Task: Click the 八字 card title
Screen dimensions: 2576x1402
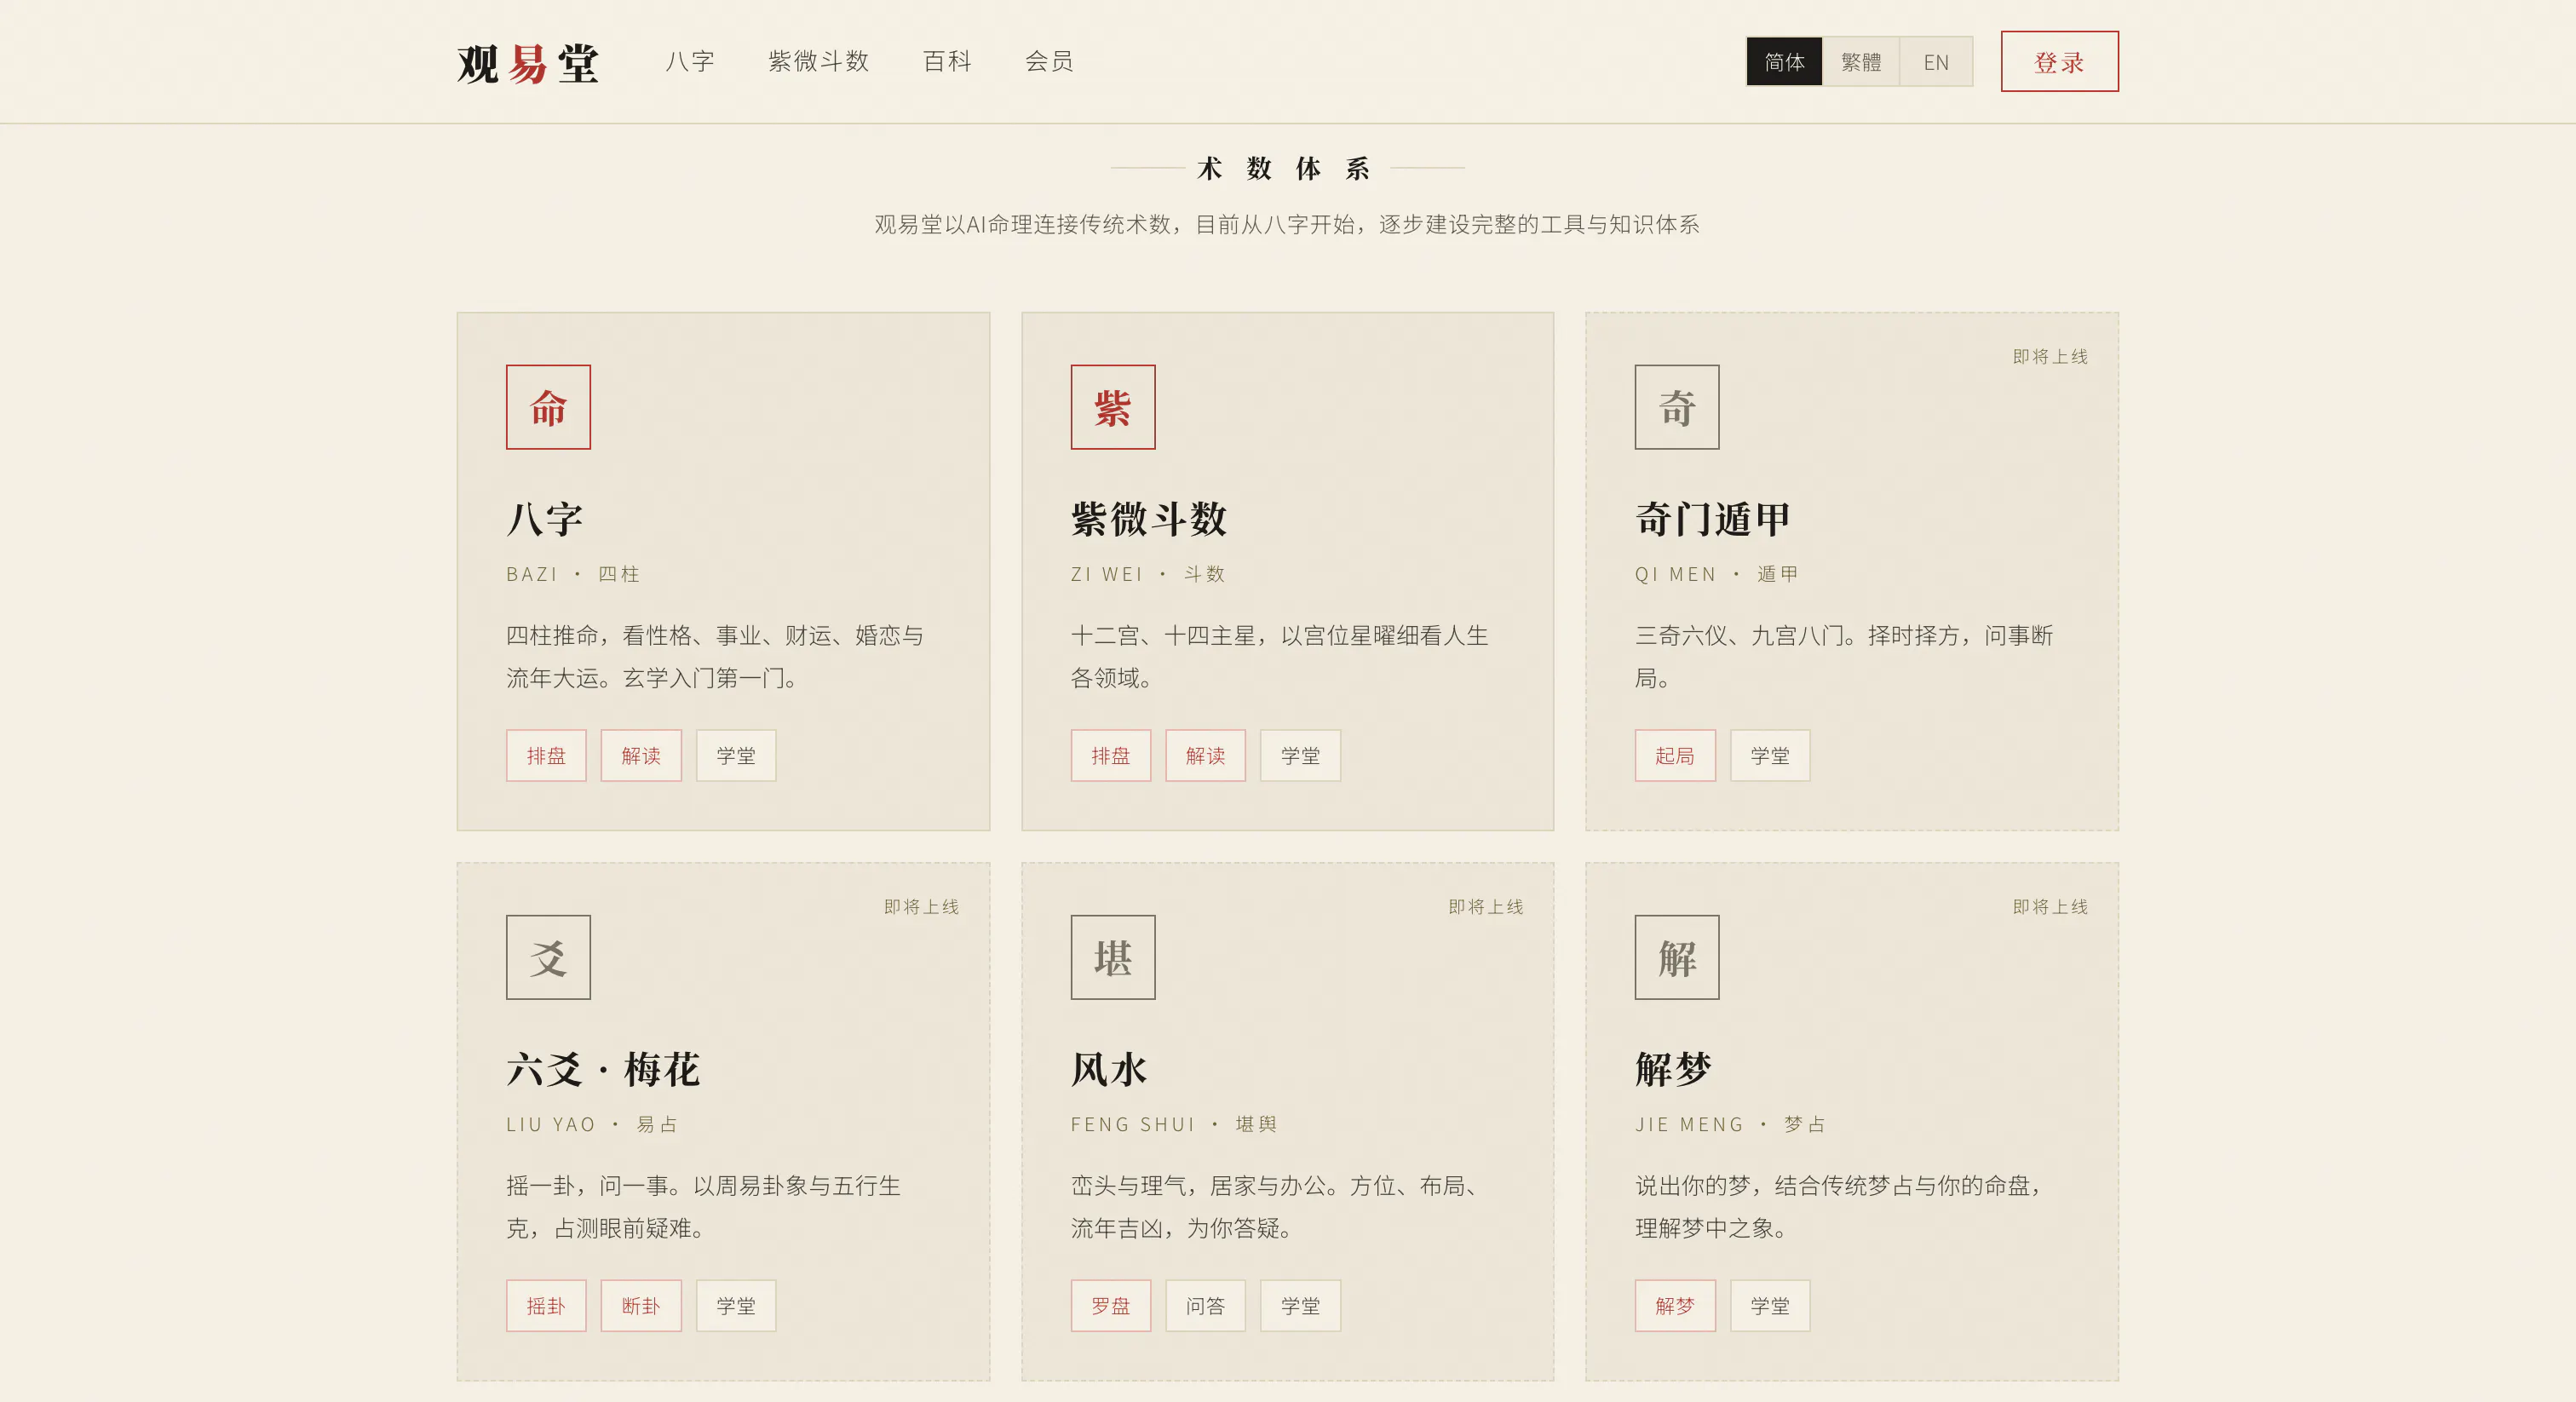Action: click(x=545, y=519)
